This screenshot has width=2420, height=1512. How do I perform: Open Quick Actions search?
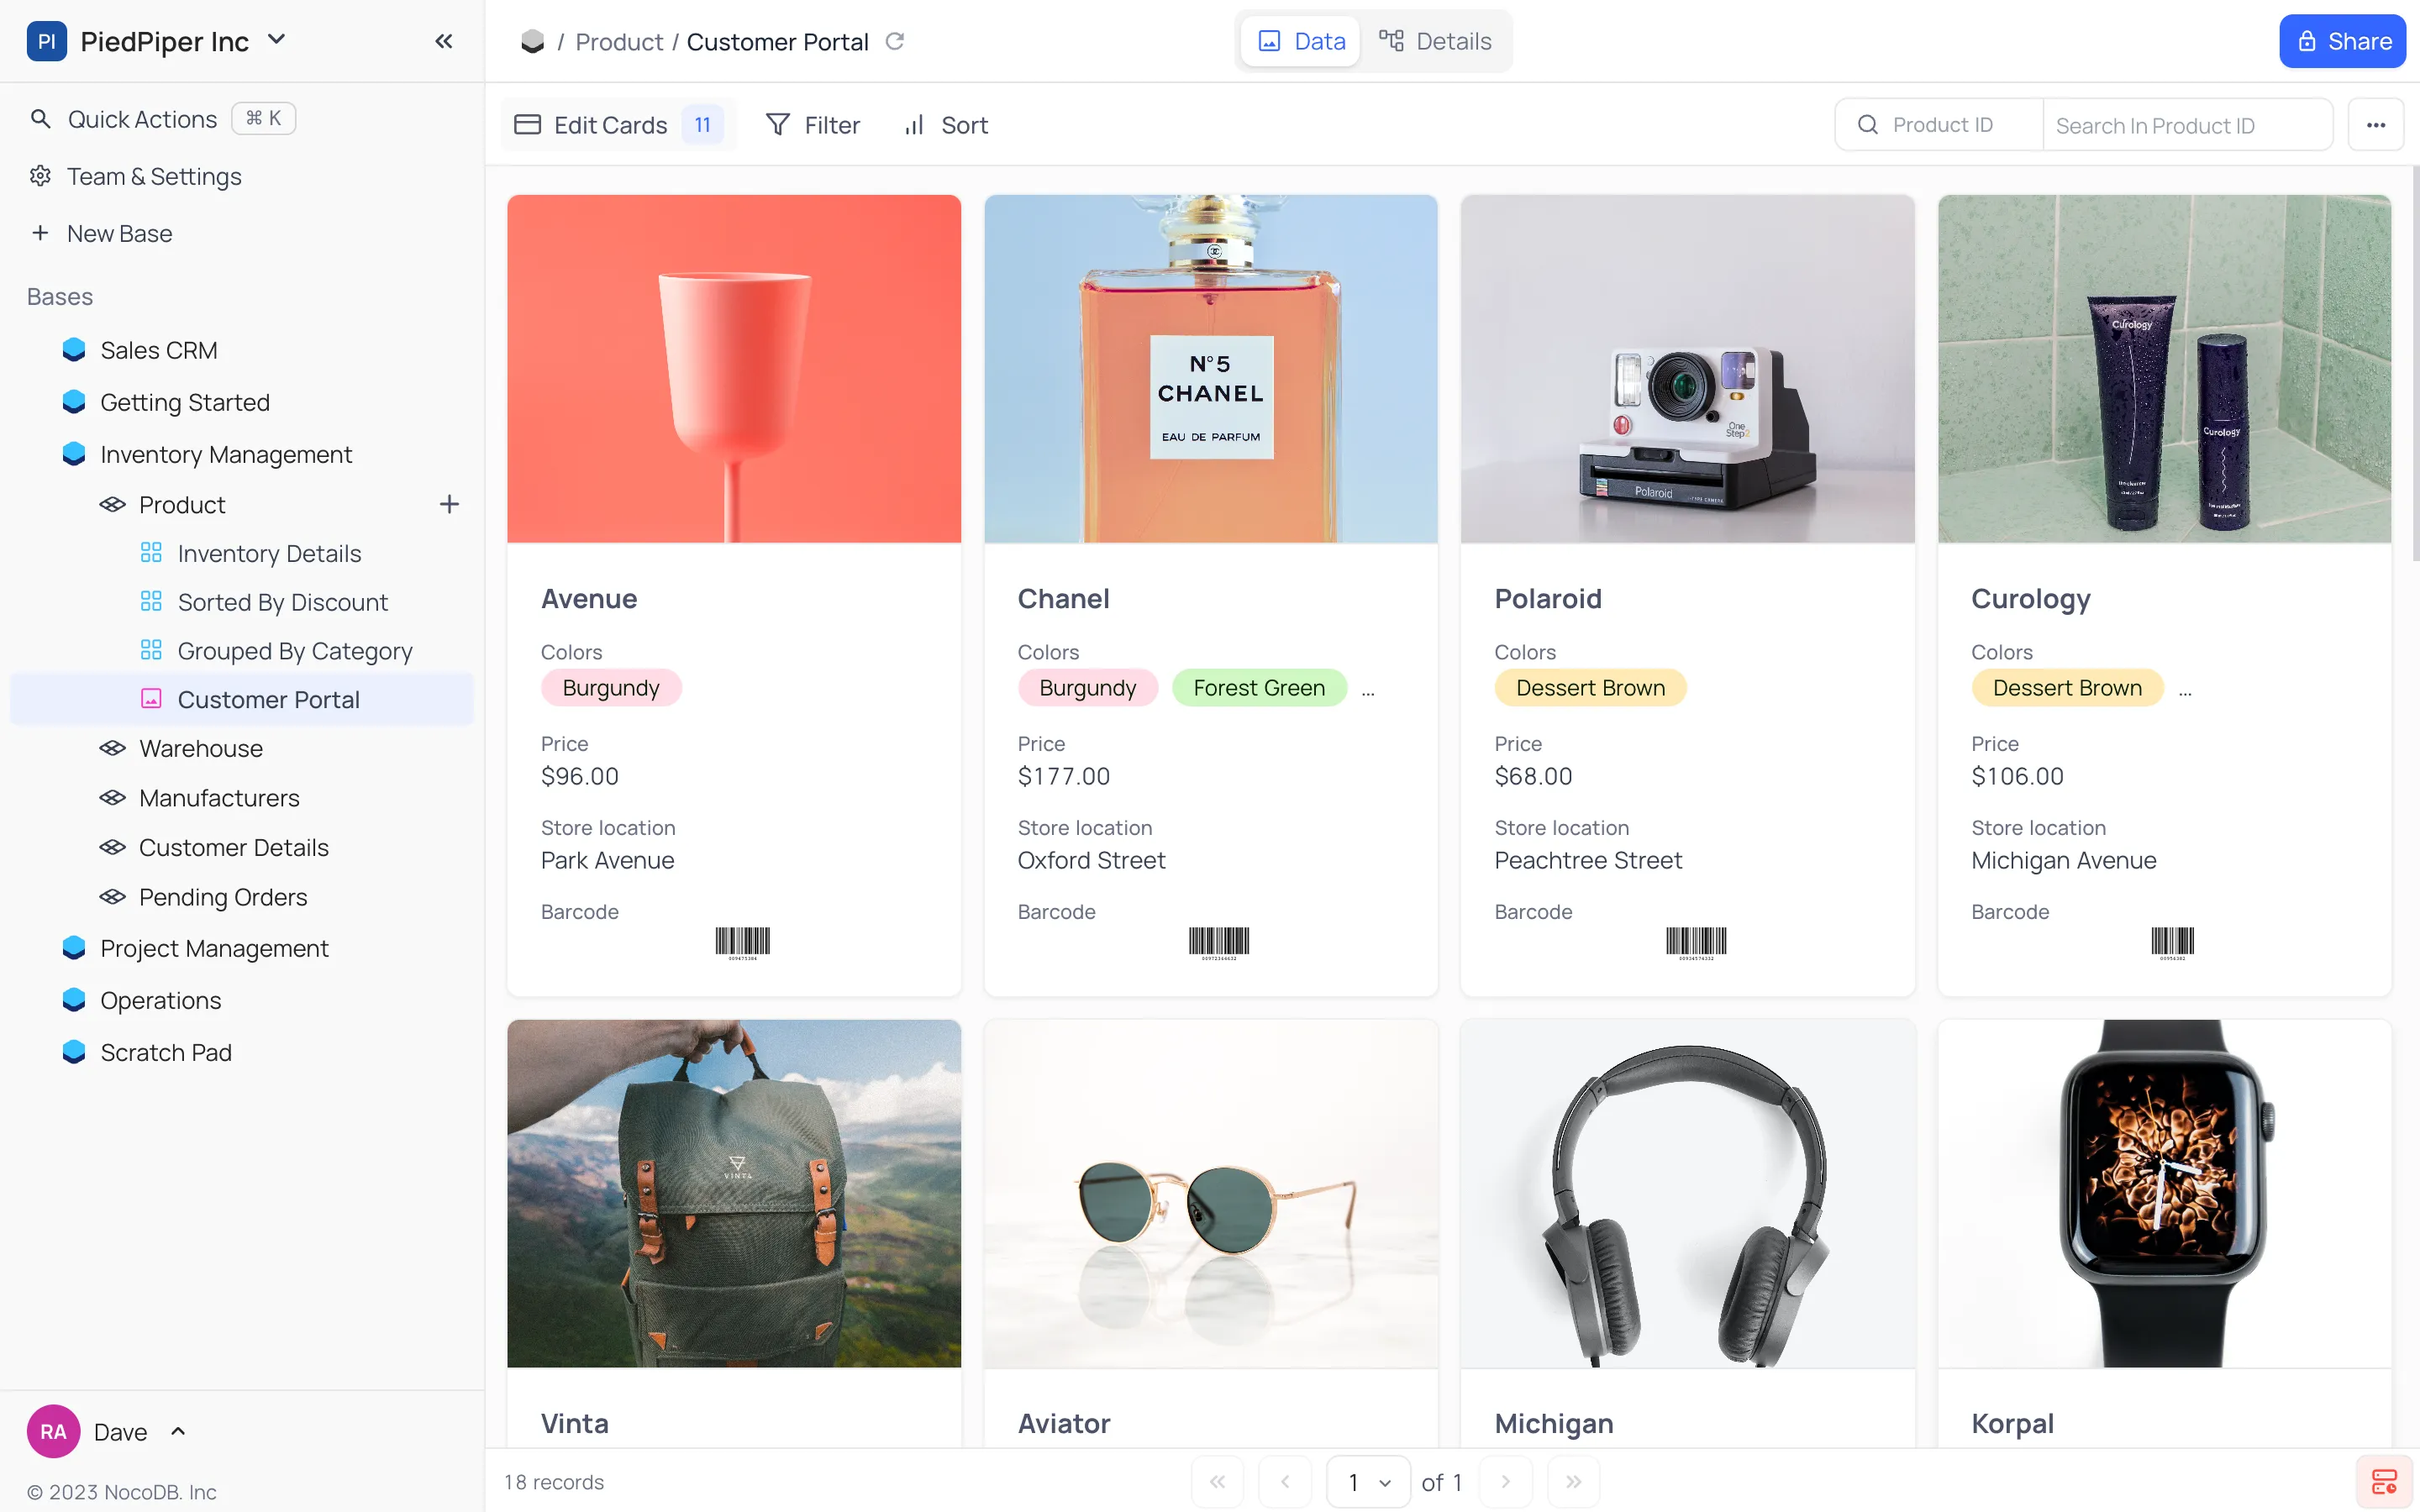coord(141,118)
